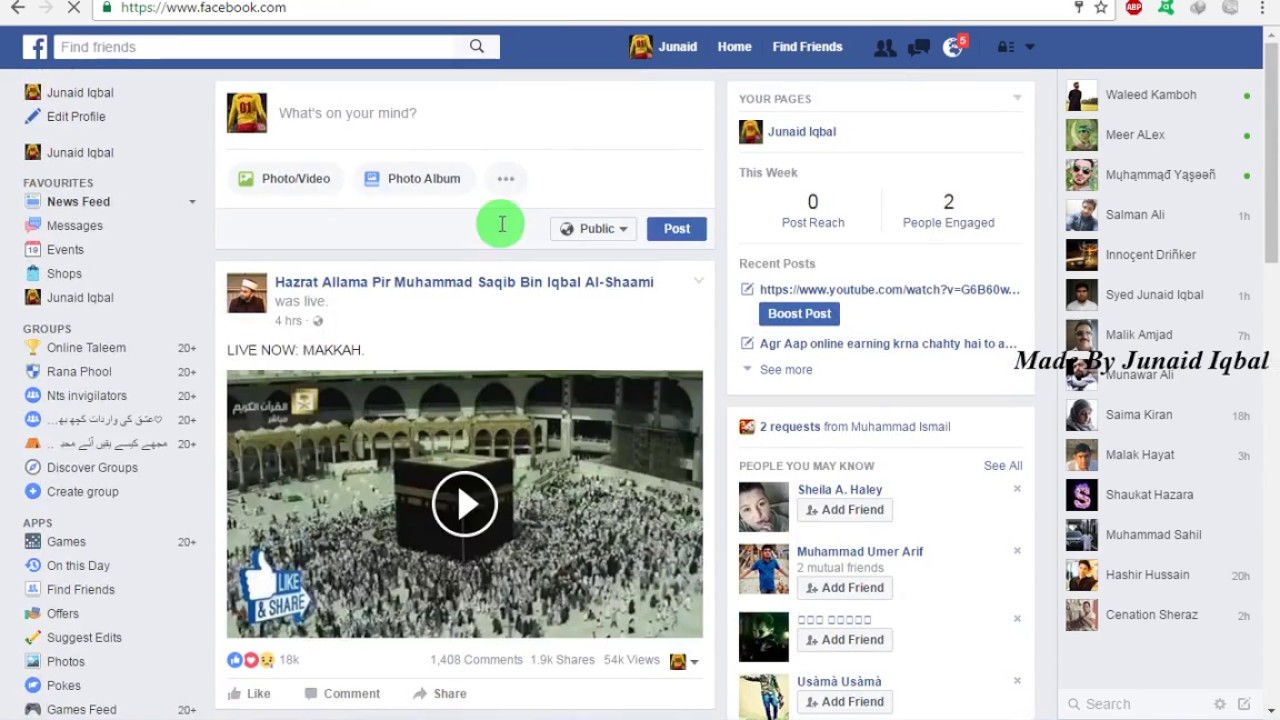Open notifications globe icon with badge
This screenshot has height=720, width=1280.
coord(953,47)
